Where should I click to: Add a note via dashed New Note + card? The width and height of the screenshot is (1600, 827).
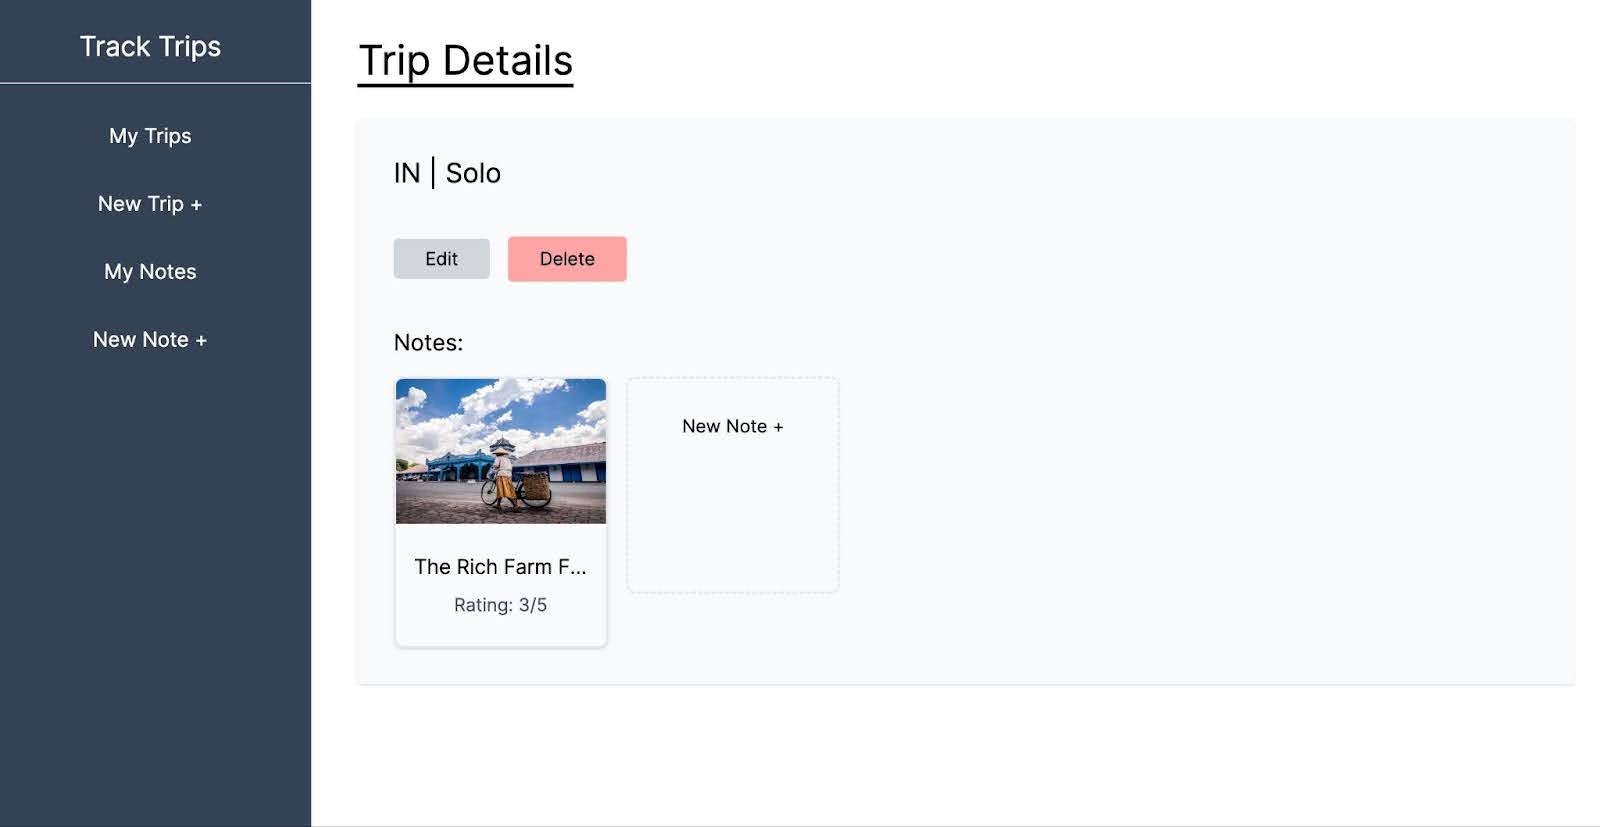[x=733, y=485]
